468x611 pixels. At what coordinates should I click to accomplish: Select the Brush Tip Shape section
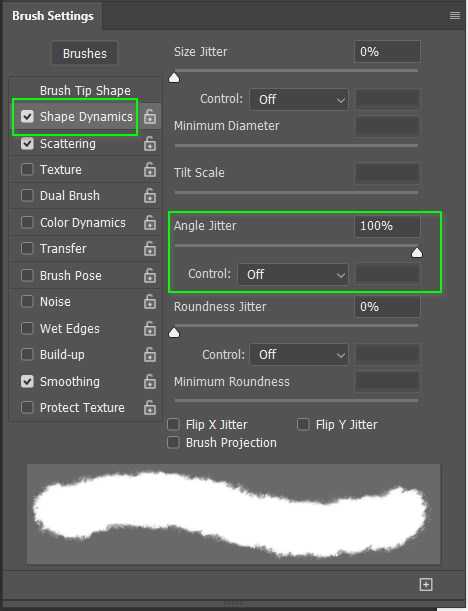coord(85,90)
